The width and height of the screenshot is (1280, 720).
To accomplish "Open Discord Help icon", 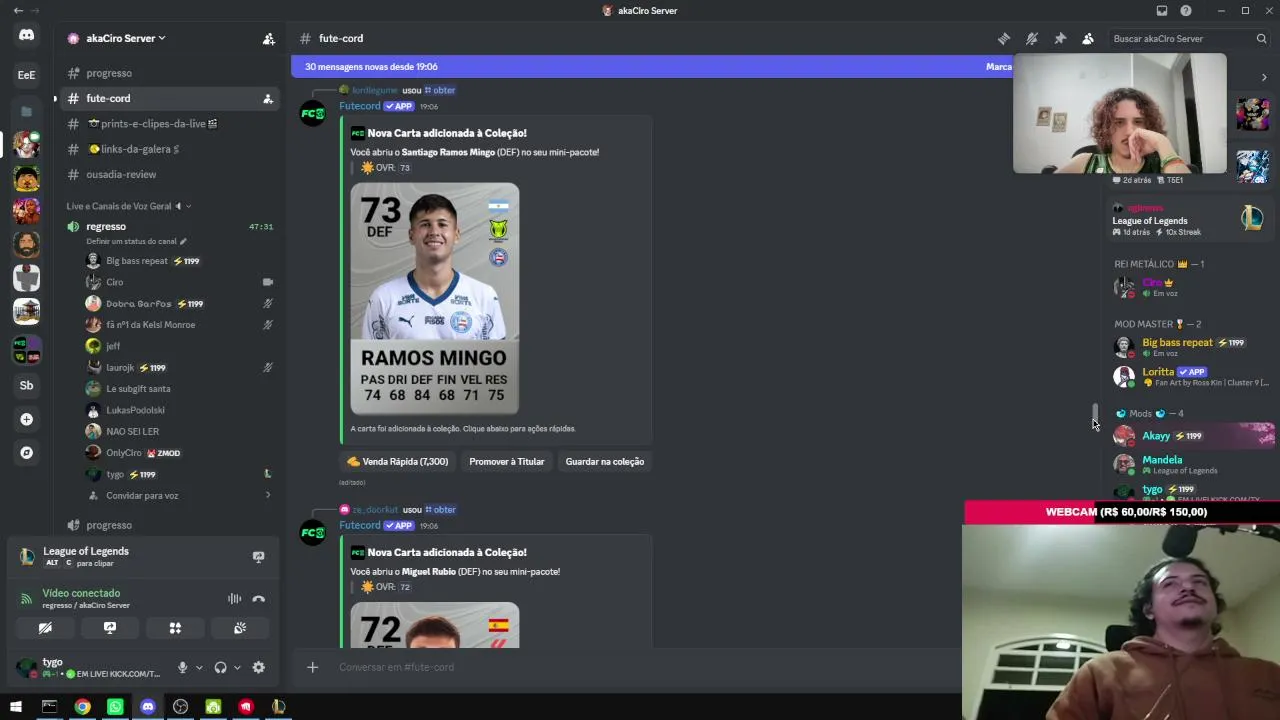I will coord(1186,11).
